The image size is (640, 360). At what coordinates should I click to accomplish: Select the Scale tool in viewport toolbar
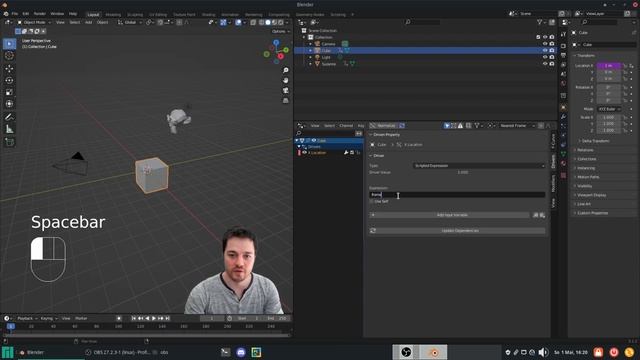tap(9, 92)
